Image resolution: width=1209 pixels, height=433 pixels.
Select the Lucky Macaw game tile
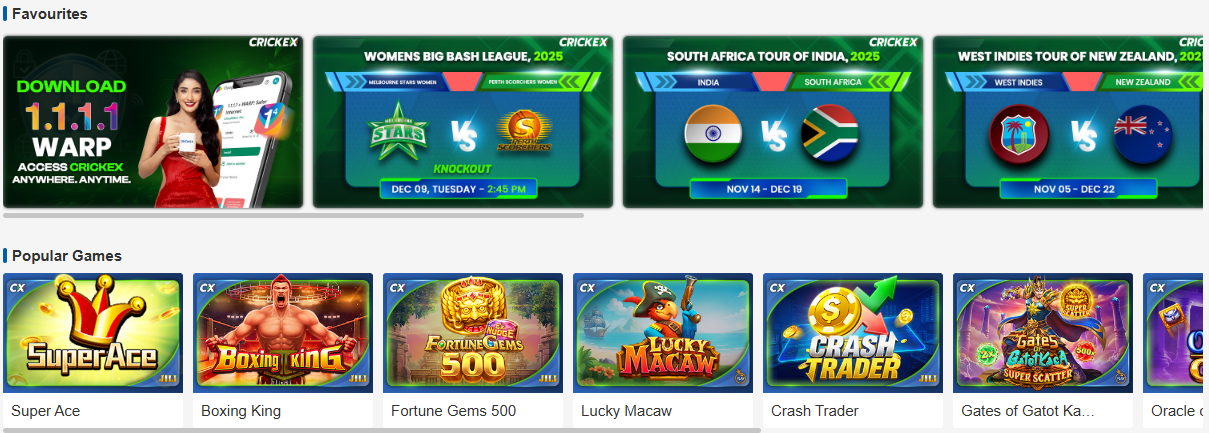(x=663, y=333)
